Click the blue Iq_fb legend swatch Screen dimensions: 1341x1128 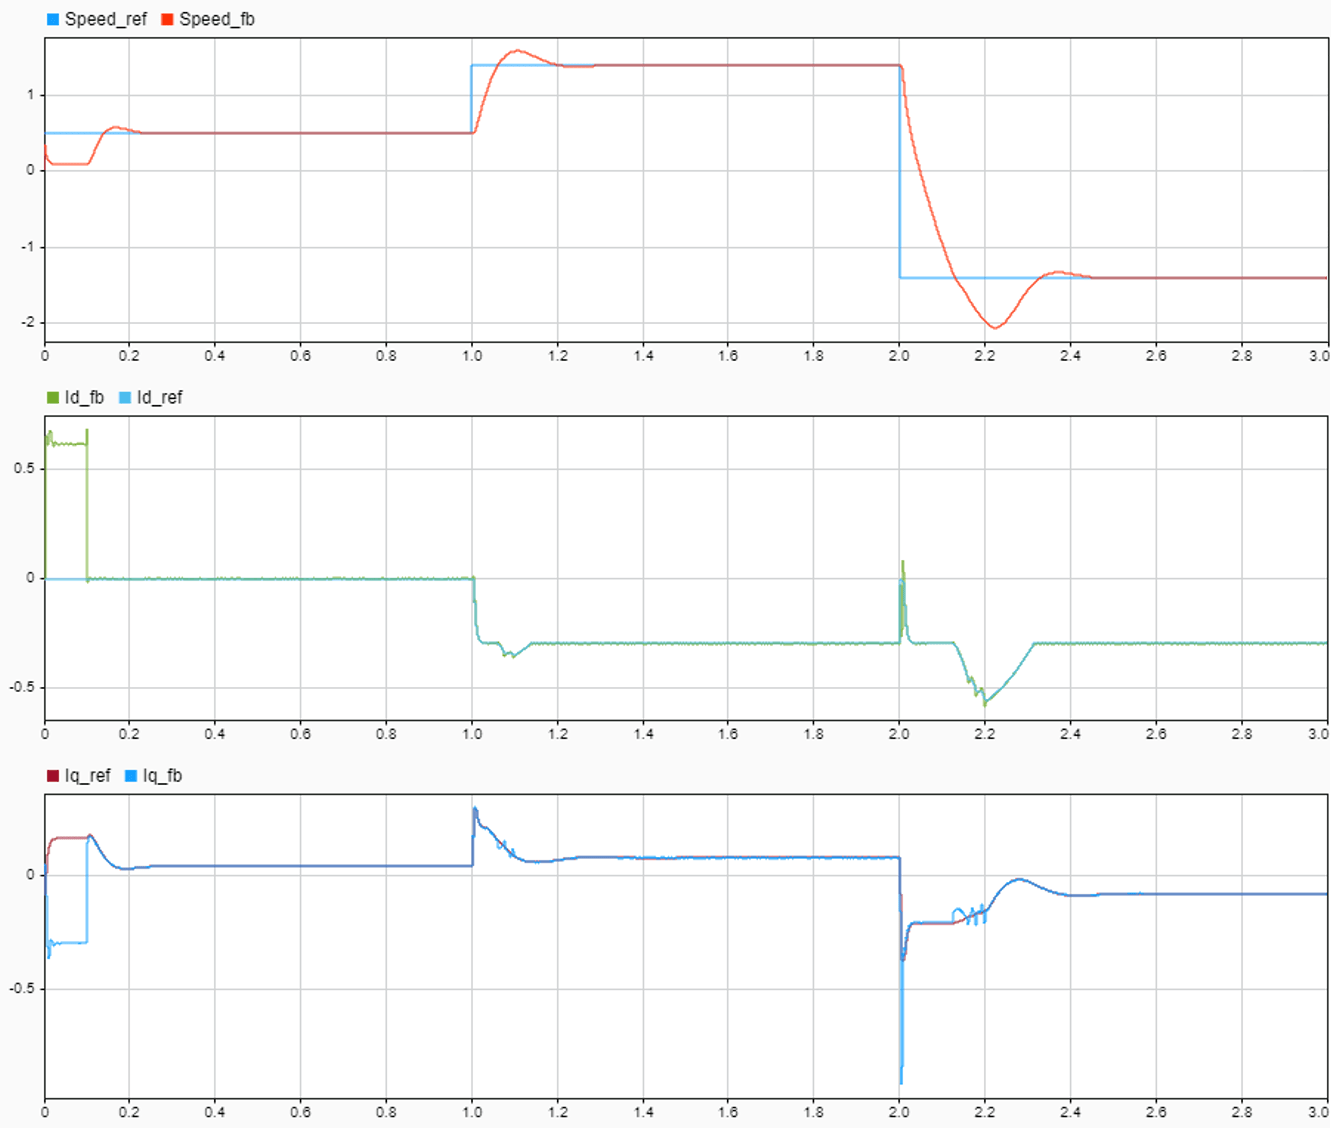click(131, 775)
